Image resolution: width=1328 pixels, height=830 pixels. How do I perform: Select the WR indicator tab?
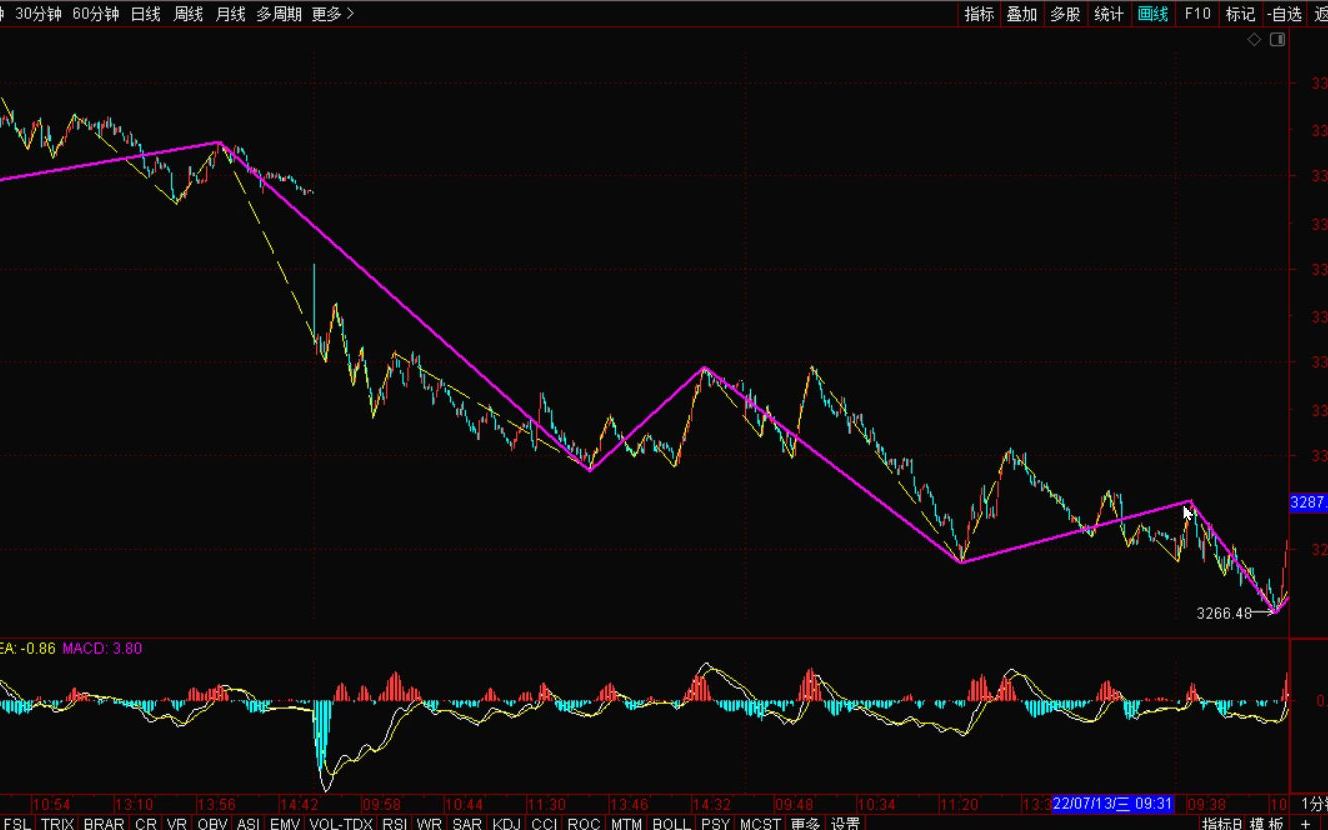pos(429,823)
